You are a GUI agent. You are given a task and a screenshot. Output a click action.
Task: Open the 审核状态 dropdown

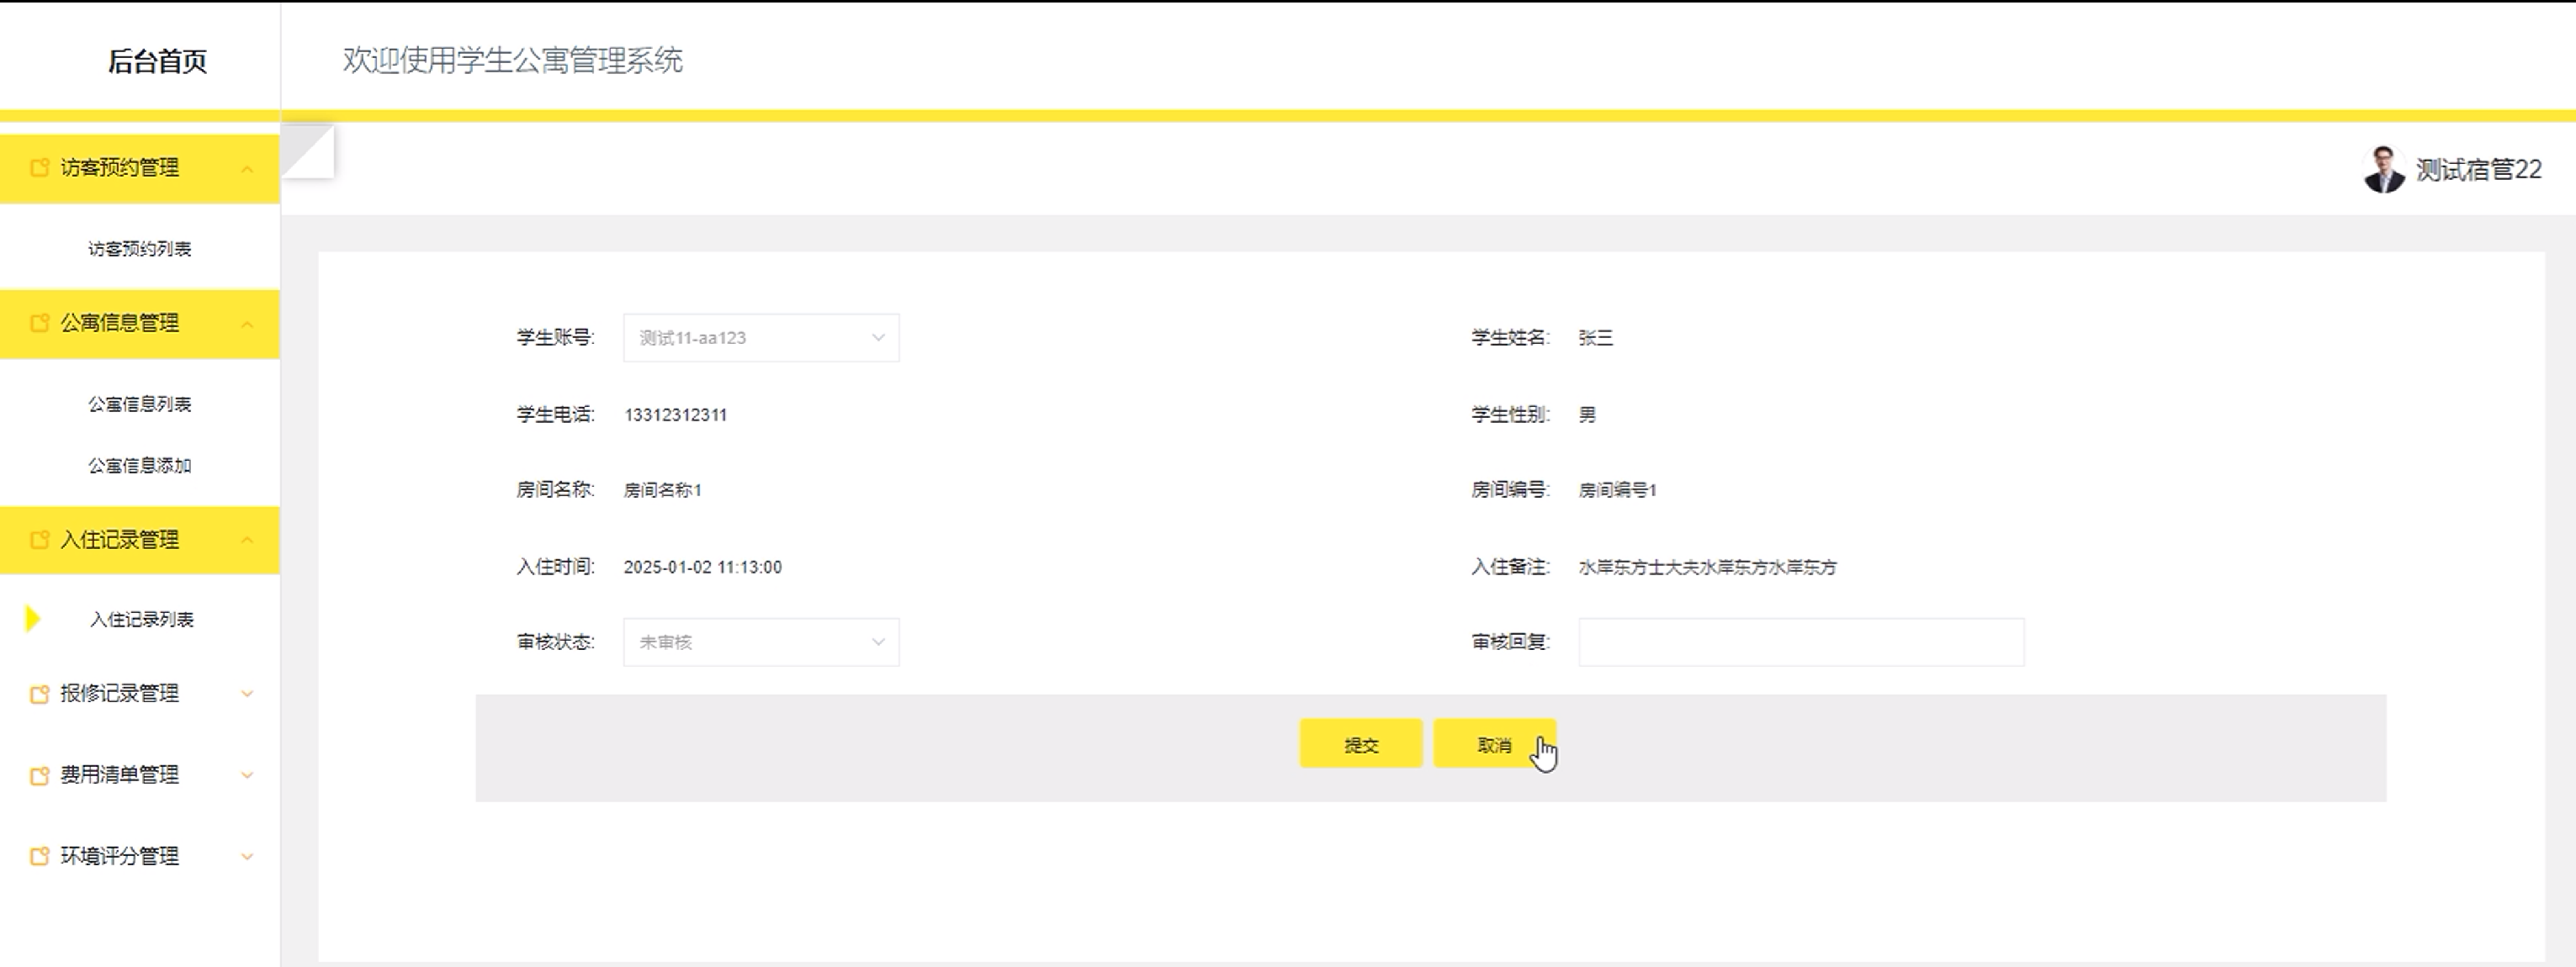[x=761, y=642]
